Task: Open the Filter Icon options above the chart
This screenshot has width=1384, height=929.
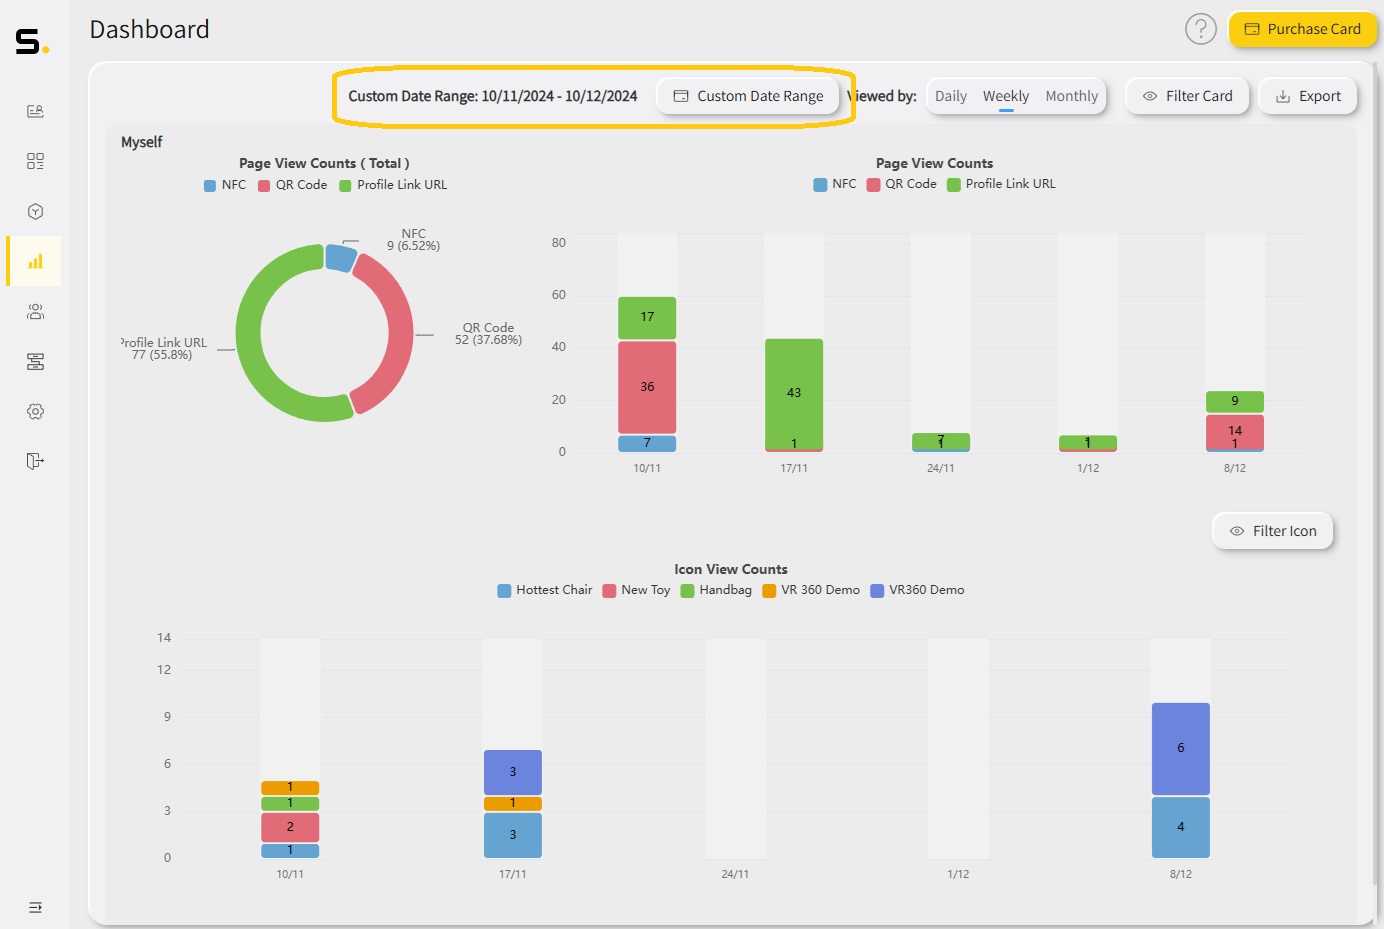Action: [x=1271, y=530]
